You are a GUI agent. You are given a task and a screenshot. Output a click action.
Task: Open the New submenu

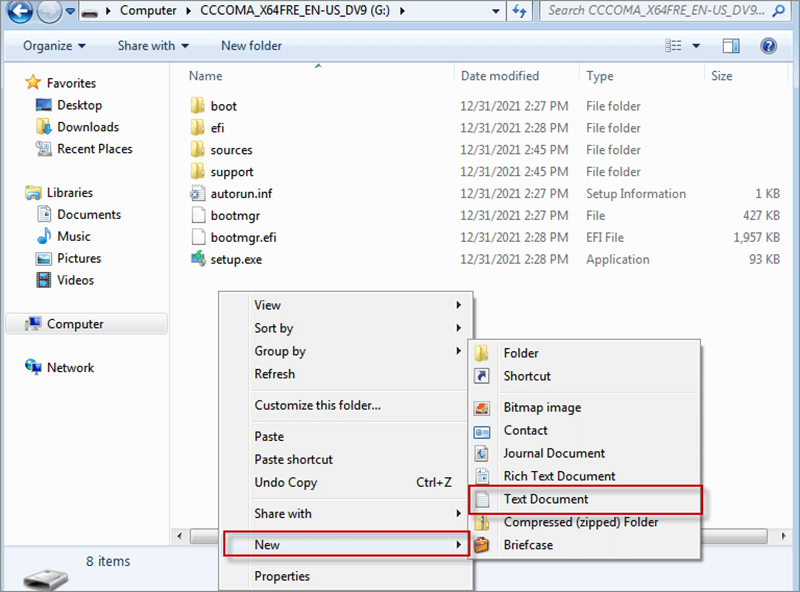point(345,545)
